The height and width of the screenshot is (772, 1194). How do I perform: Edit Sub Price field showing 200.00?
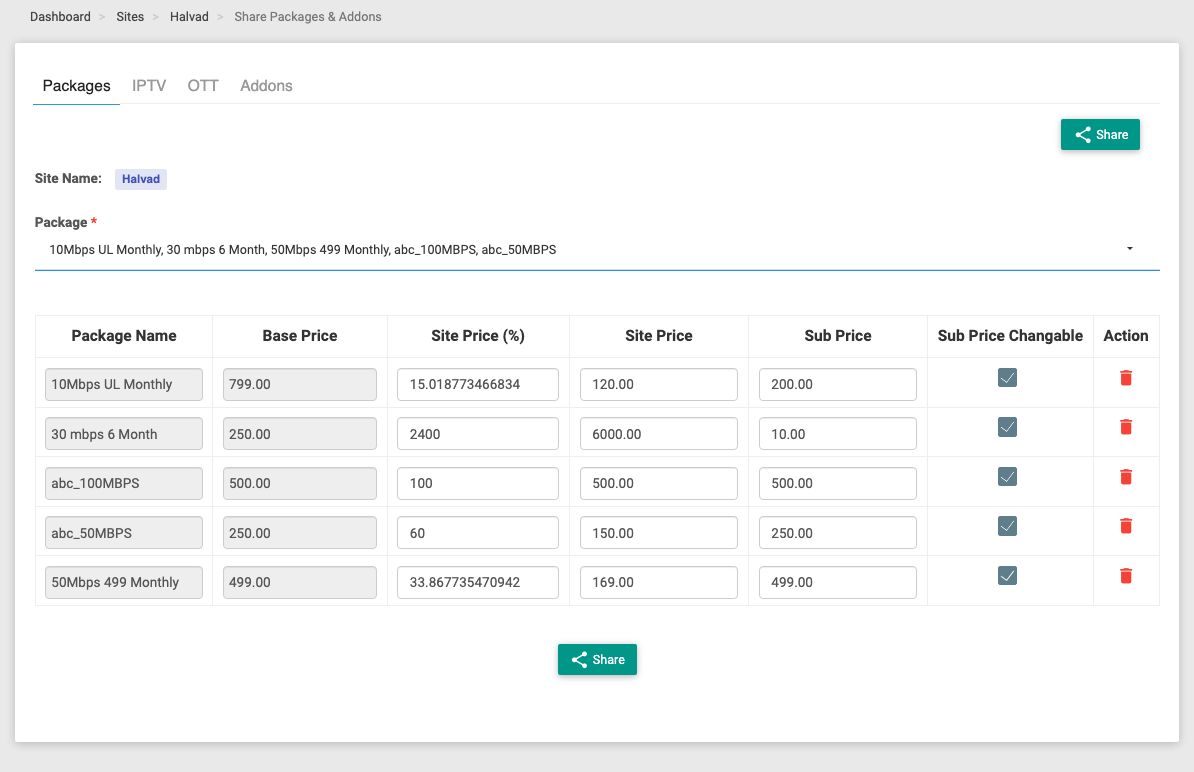pyautogui.click(x=838, y=384)
